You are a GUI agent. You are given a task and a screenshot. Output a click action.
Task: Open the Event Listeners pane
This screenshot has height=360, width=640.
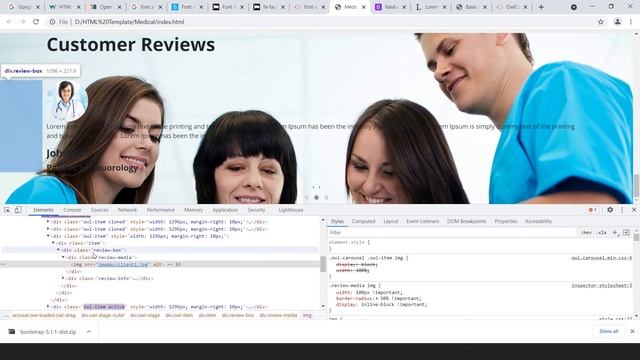click(x=422, y=221)
